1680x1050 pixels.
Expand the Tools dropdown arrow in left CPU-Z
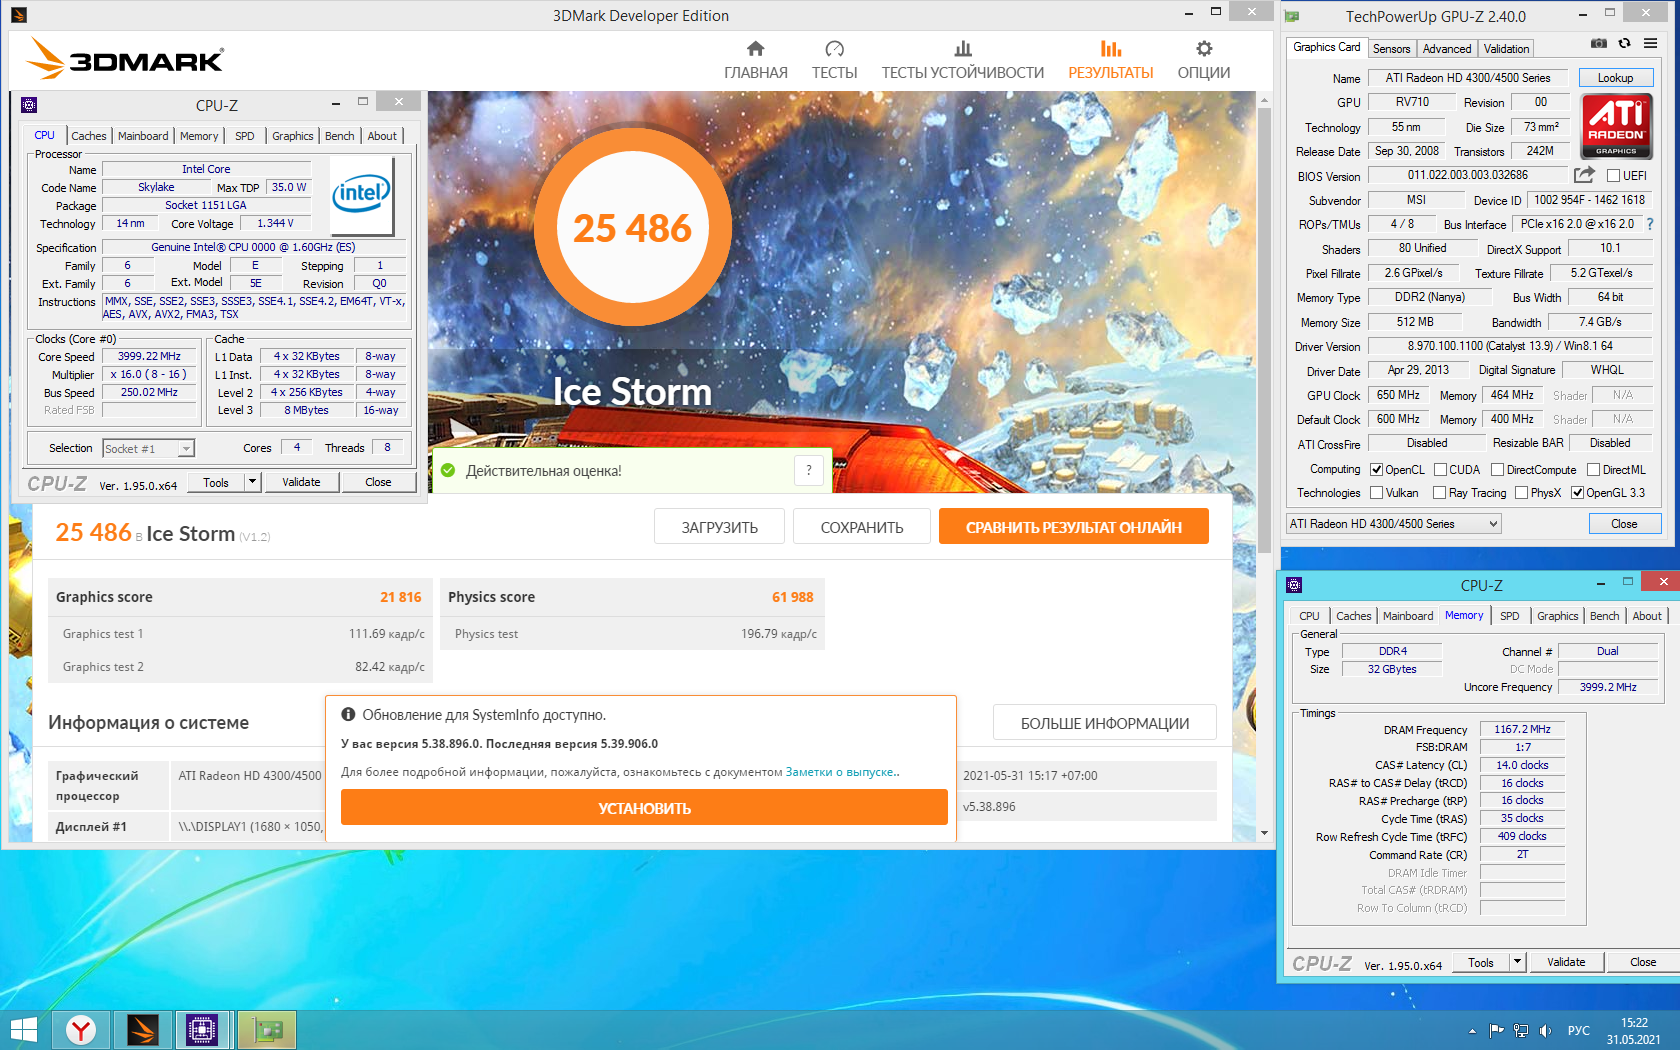[x=252, y=482]
